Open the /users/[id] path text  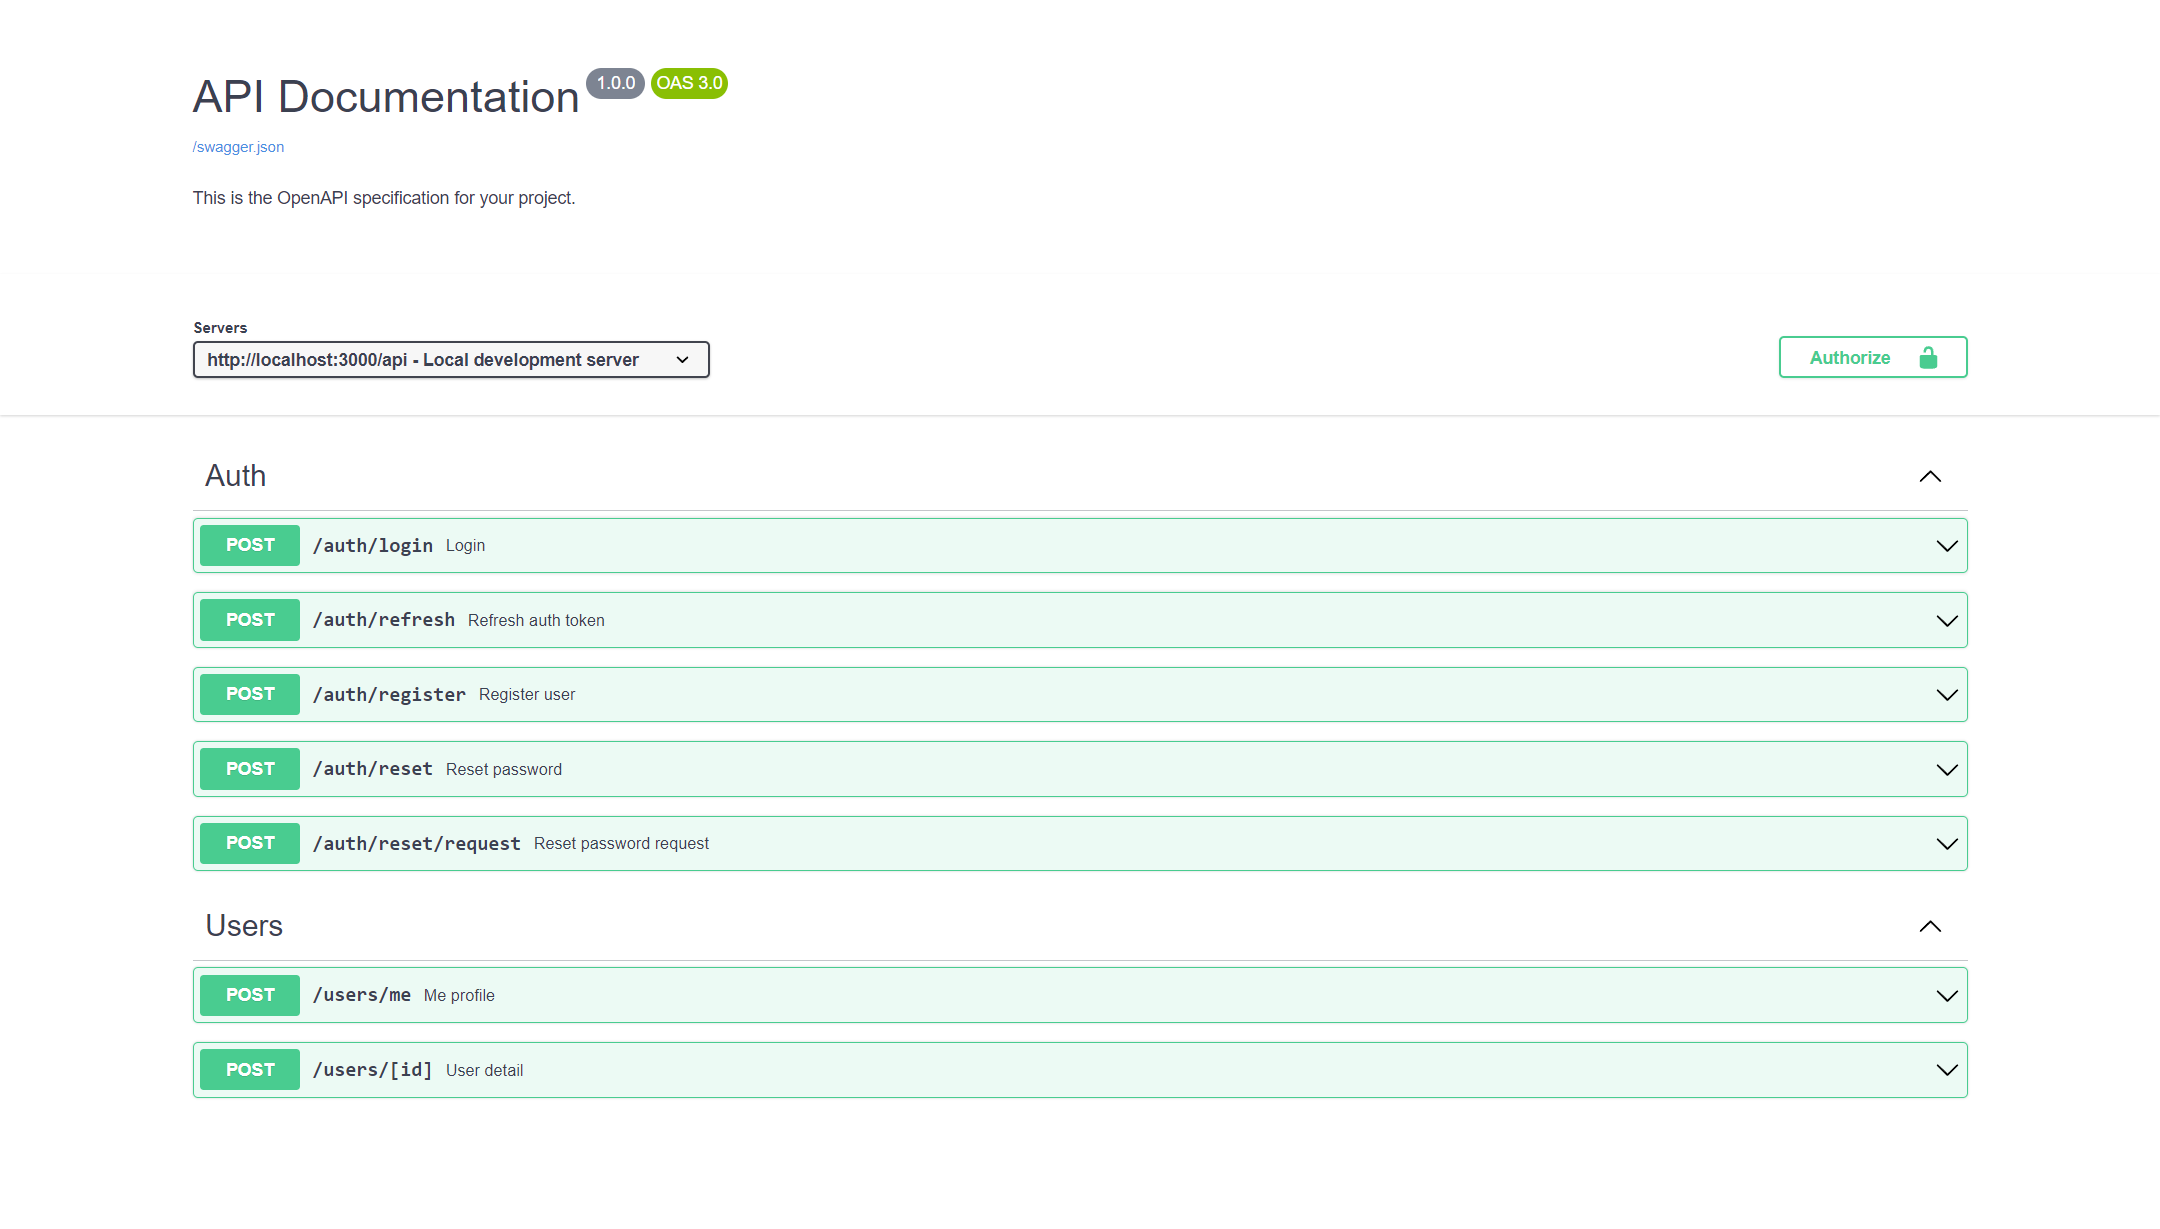pos(372,1070)
